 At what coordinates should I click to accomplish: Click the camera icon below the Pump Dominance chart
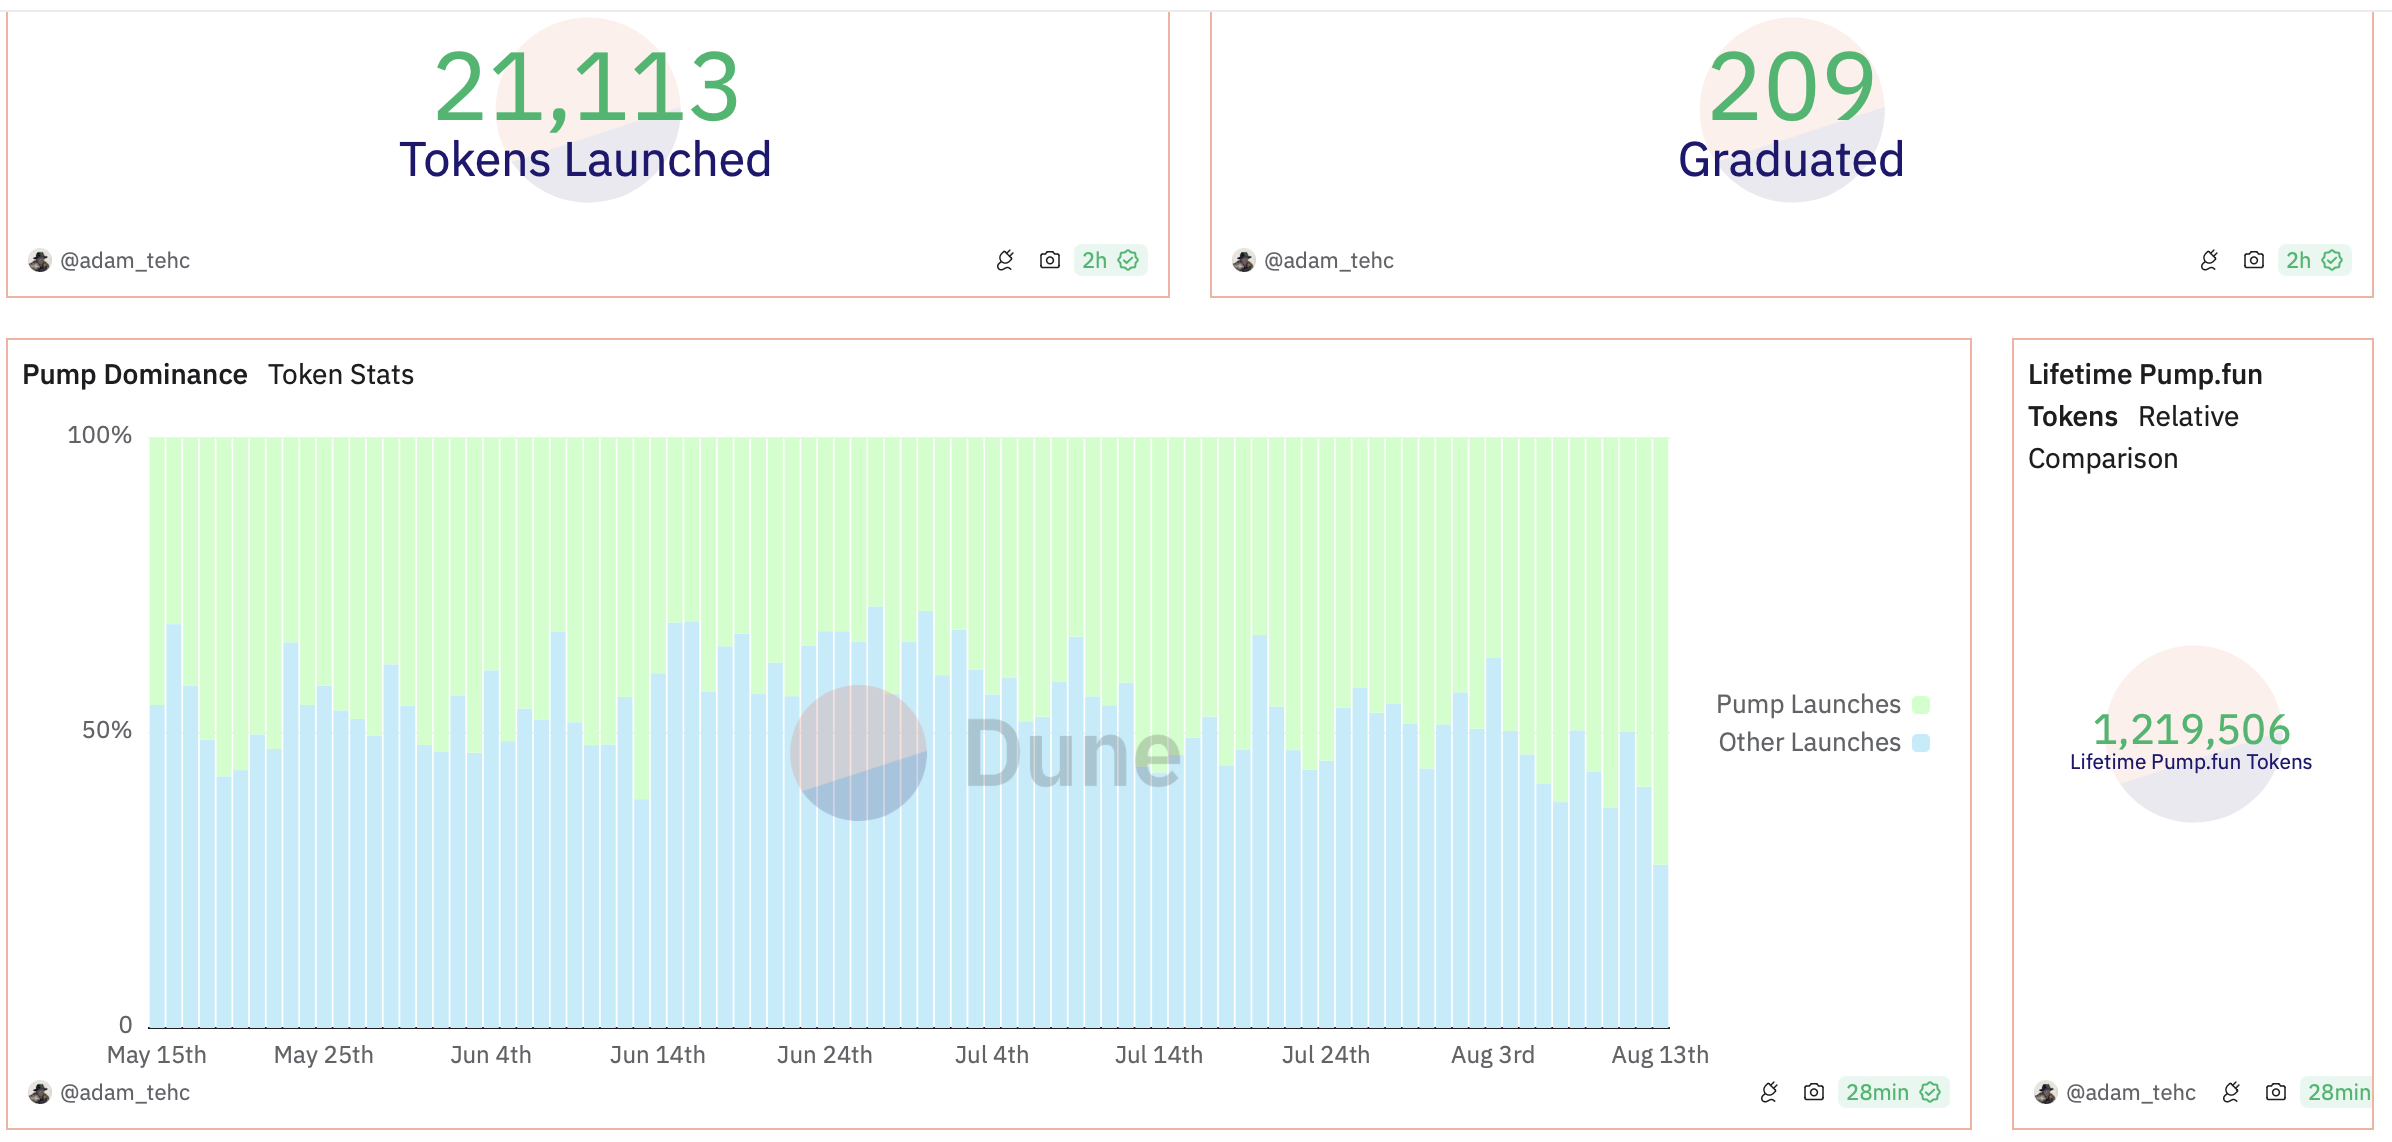(1813, 1092)
